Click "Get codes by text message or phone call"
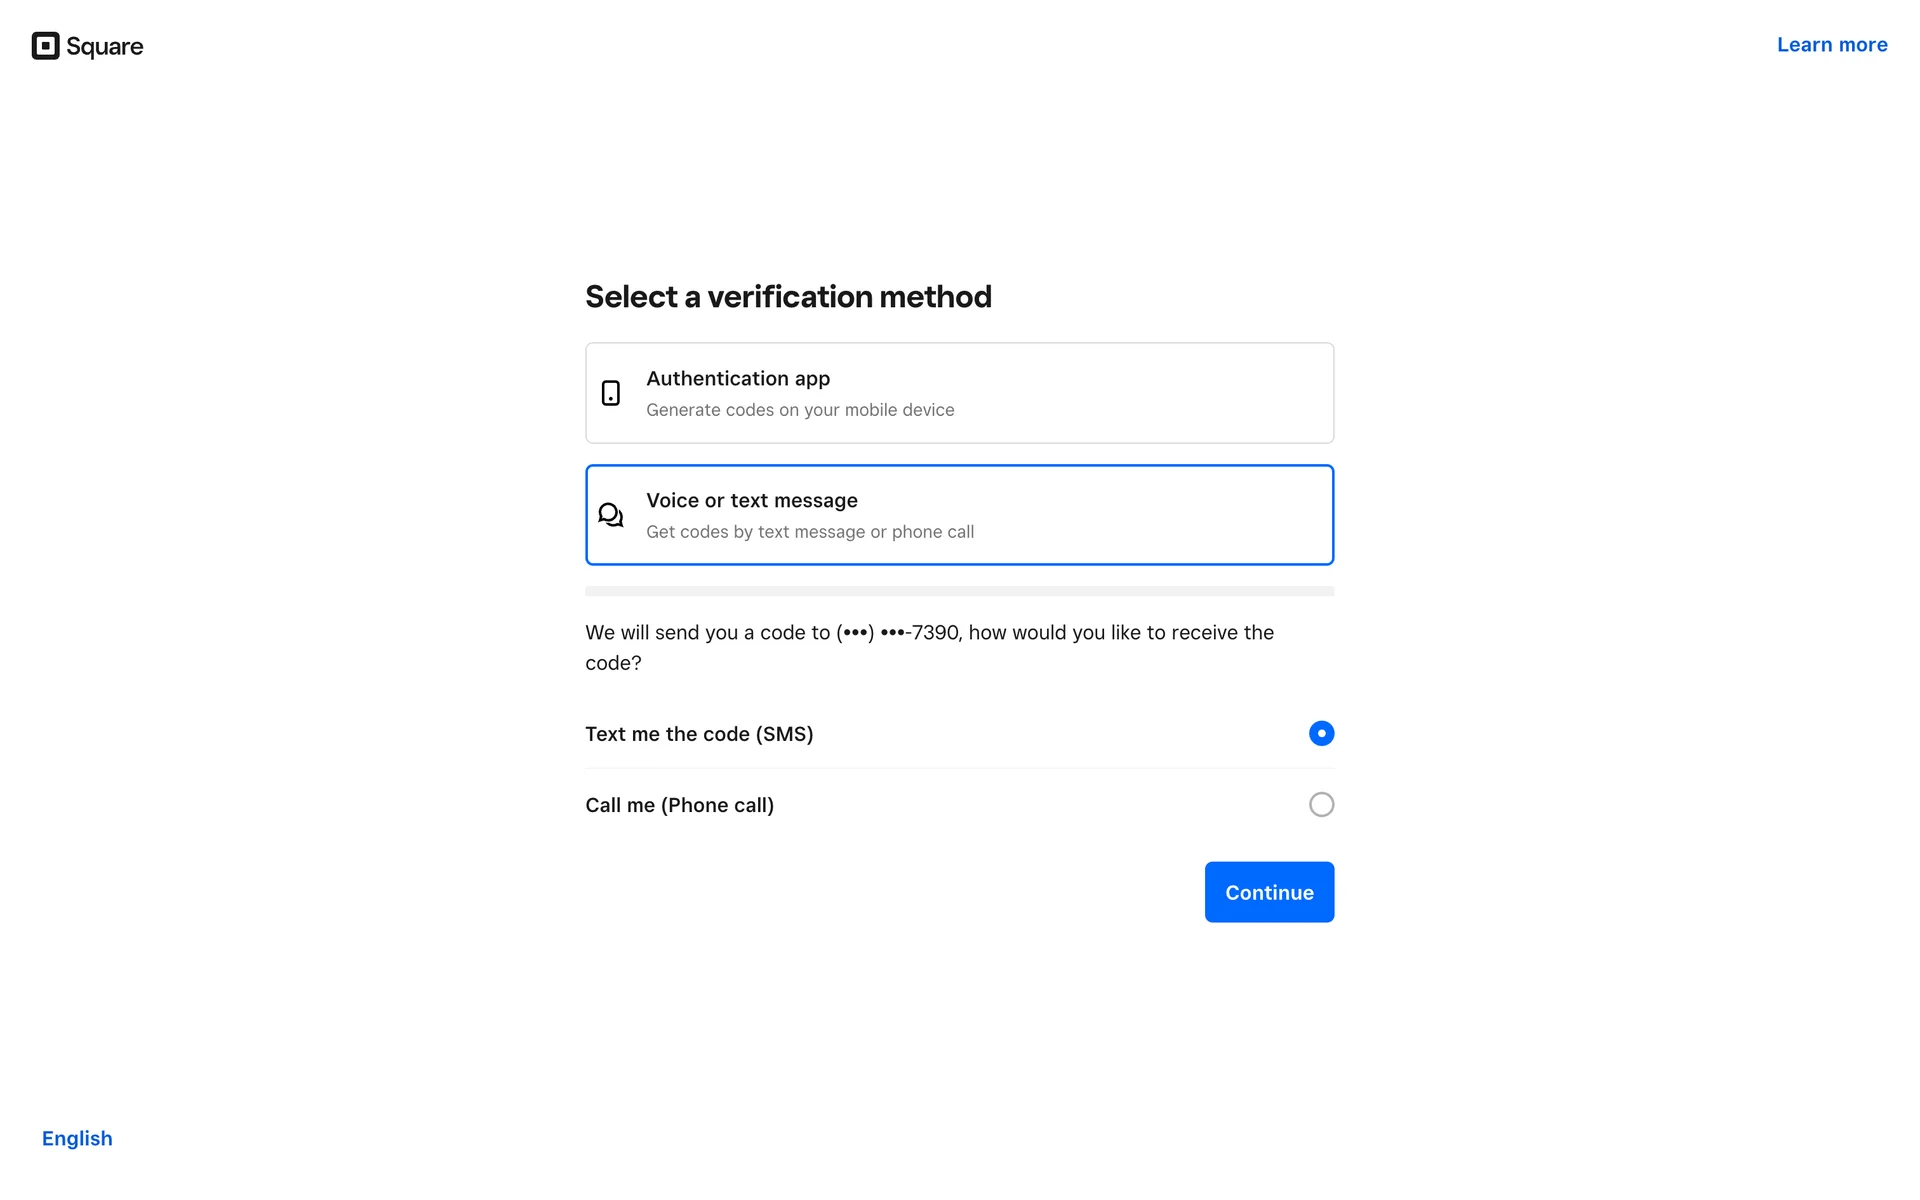Screen dimensions: 1920x1200 click(810, 532)
